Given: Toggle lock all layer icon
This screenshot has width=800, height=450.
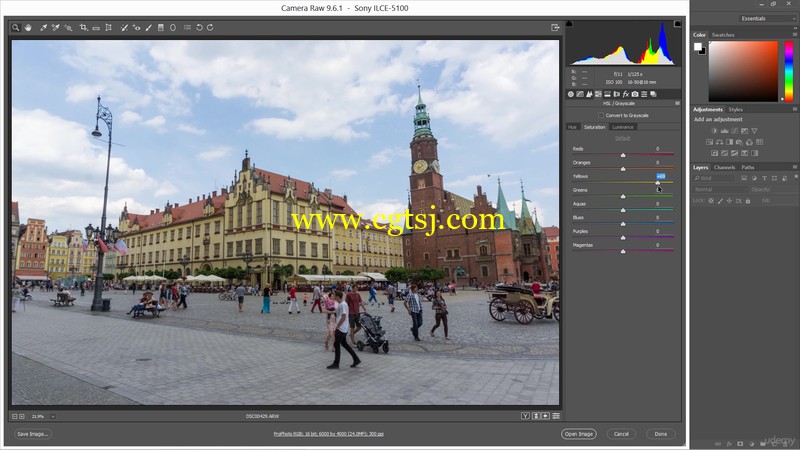Looking at the screenshot, I should click(748, 201).
